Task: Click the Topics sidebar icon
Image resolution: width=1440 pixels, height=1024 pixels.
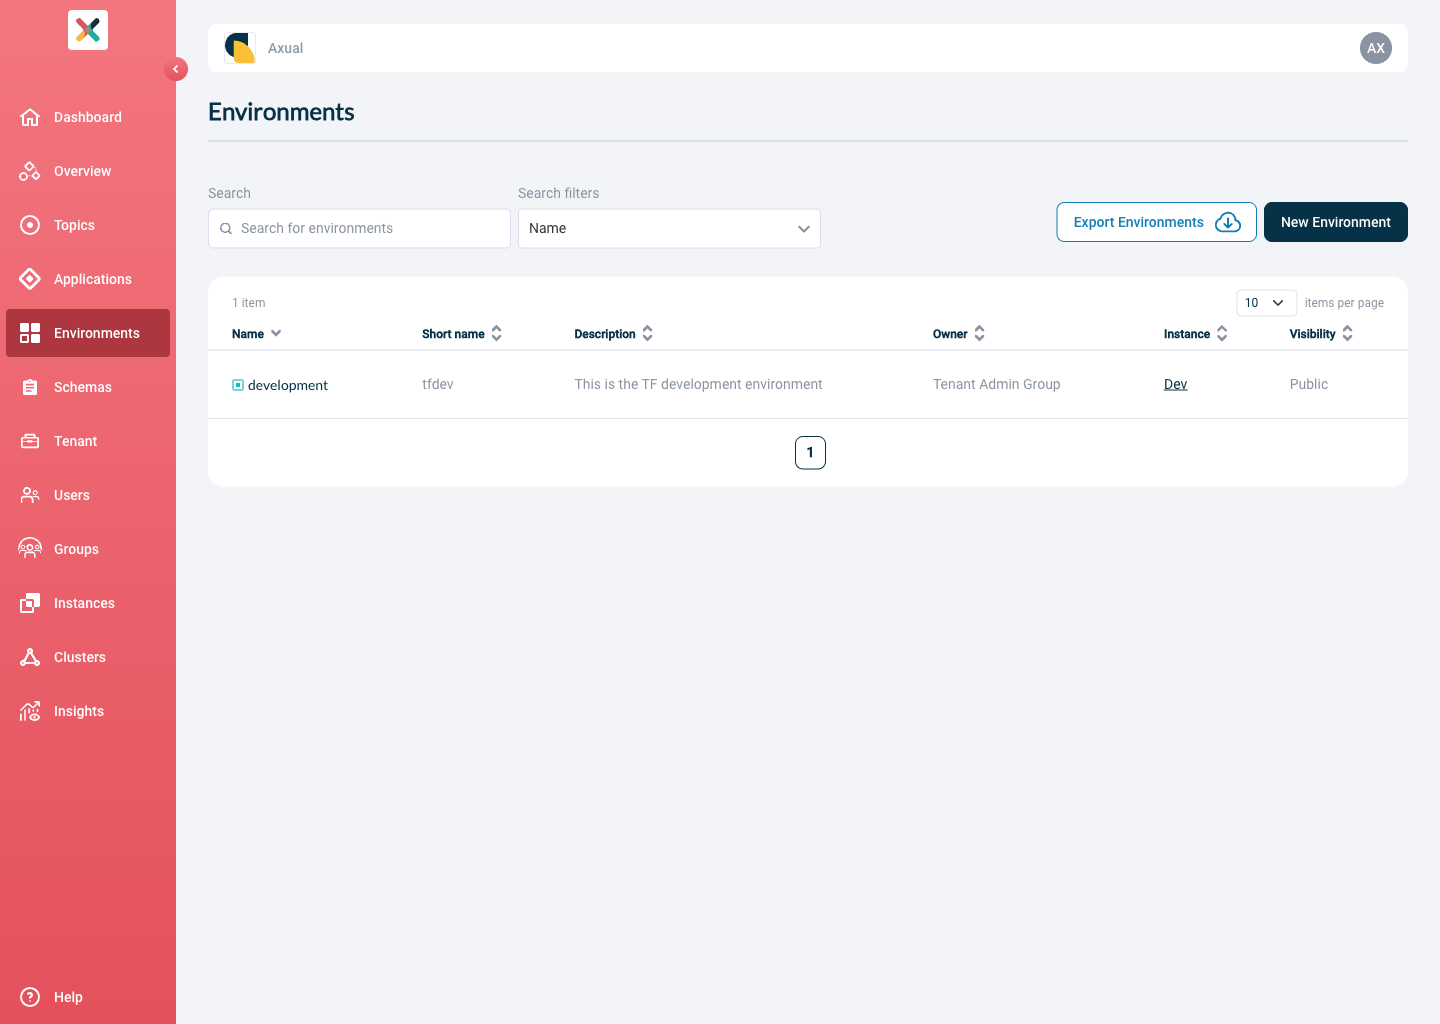Action: click(x=30, y=225)
